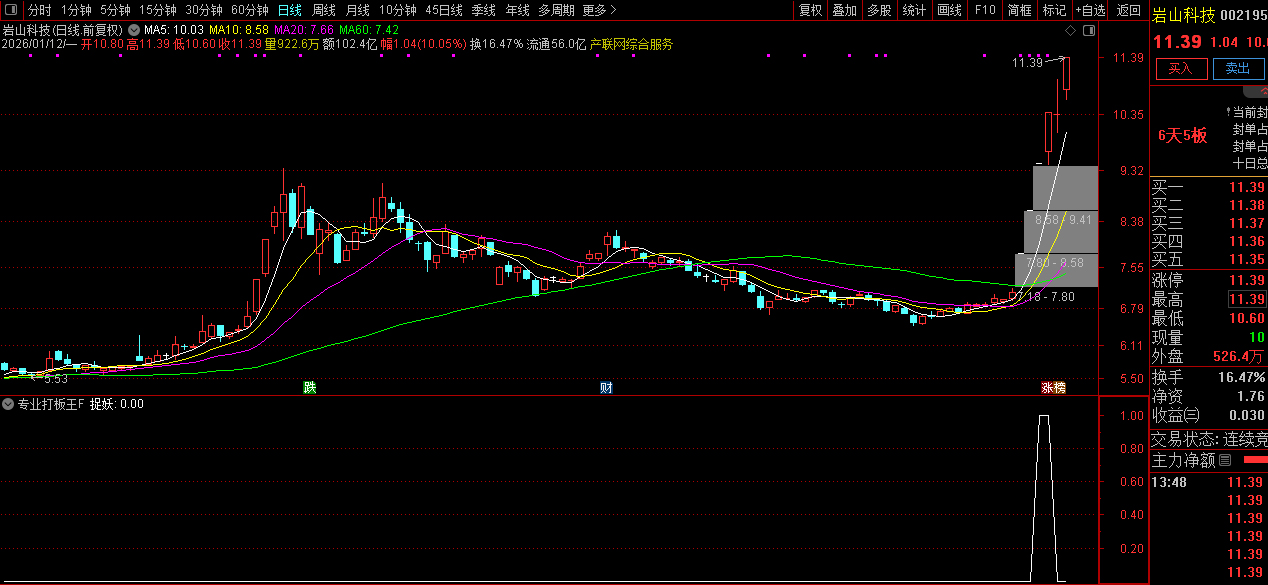The height and width of the screenshot is (585, 1268).
Task: Click the 交易状态 status line
Action: click(1209, 439)
